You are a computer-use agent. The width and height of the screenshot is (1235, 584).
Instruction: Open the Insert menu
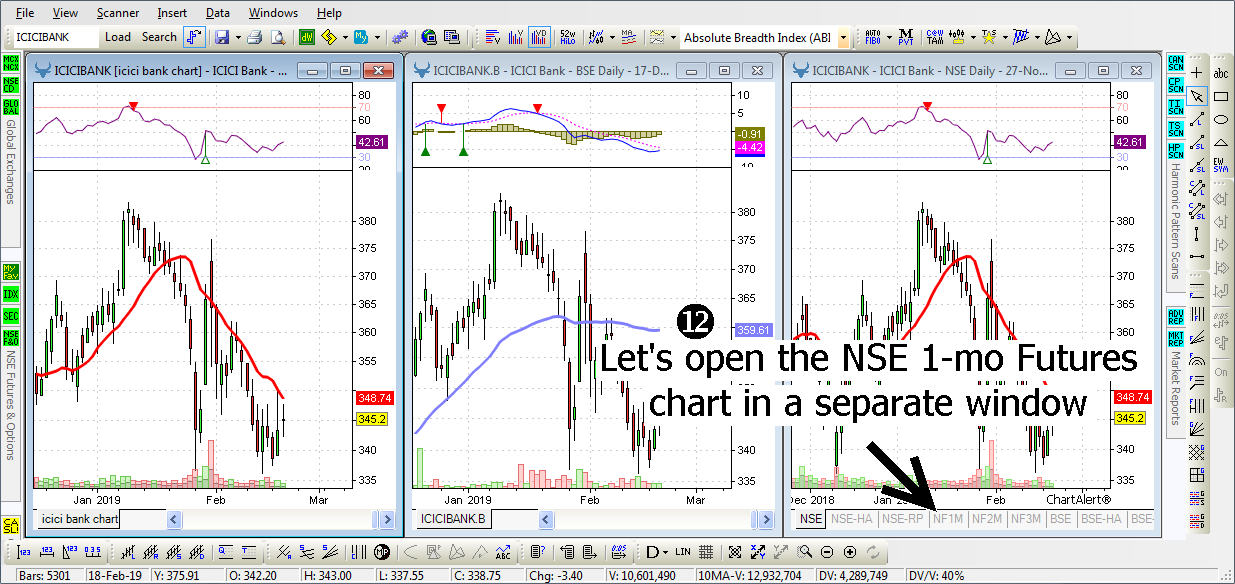coord(172,13)
